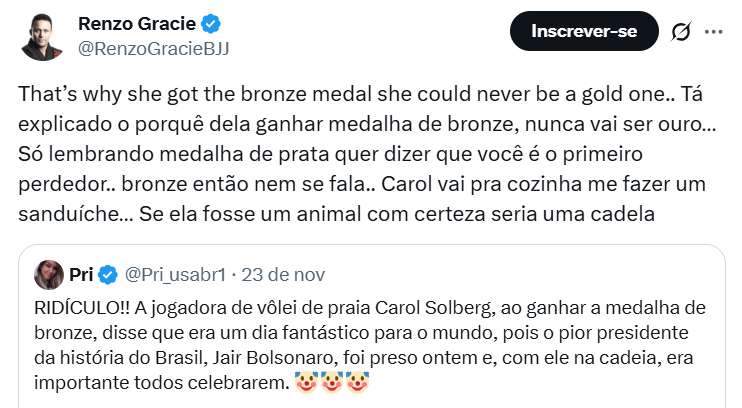Open the three-dot more options menu
The height and width of the screenshot is (408, 742).
point(713,32)
